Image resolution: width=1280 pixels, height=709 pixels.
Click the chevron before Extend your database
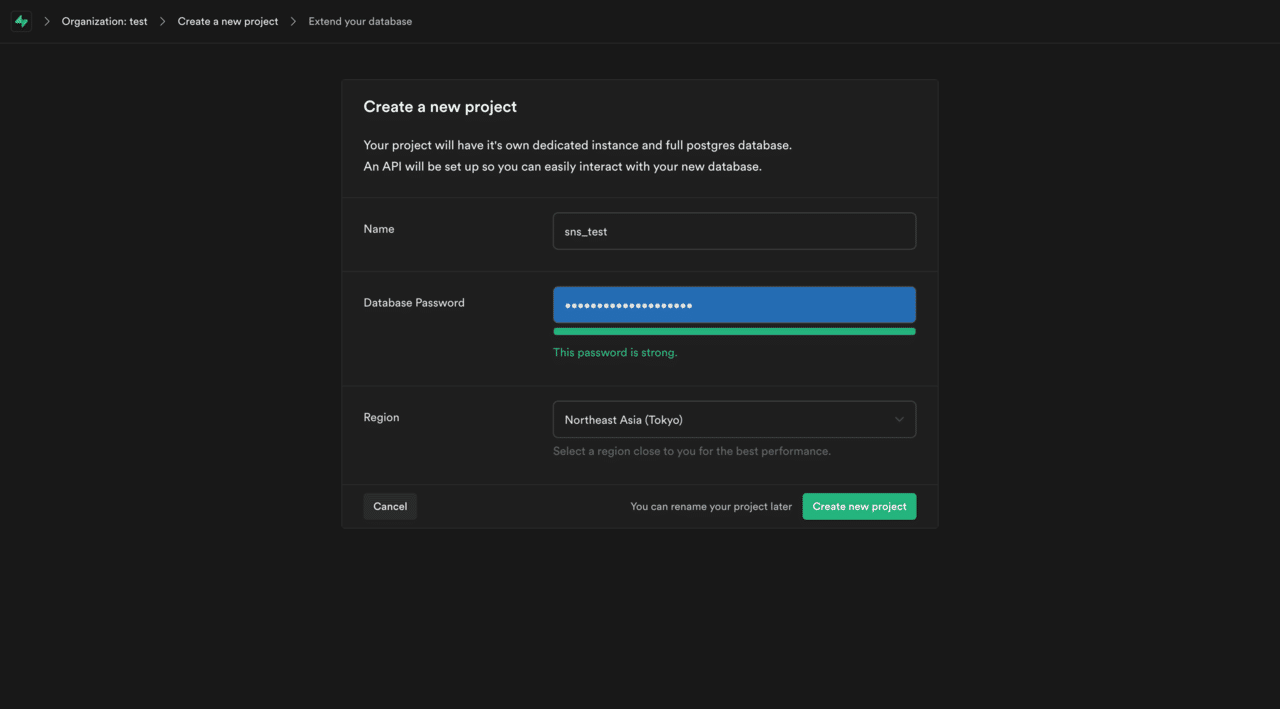(x=293, y=21)
